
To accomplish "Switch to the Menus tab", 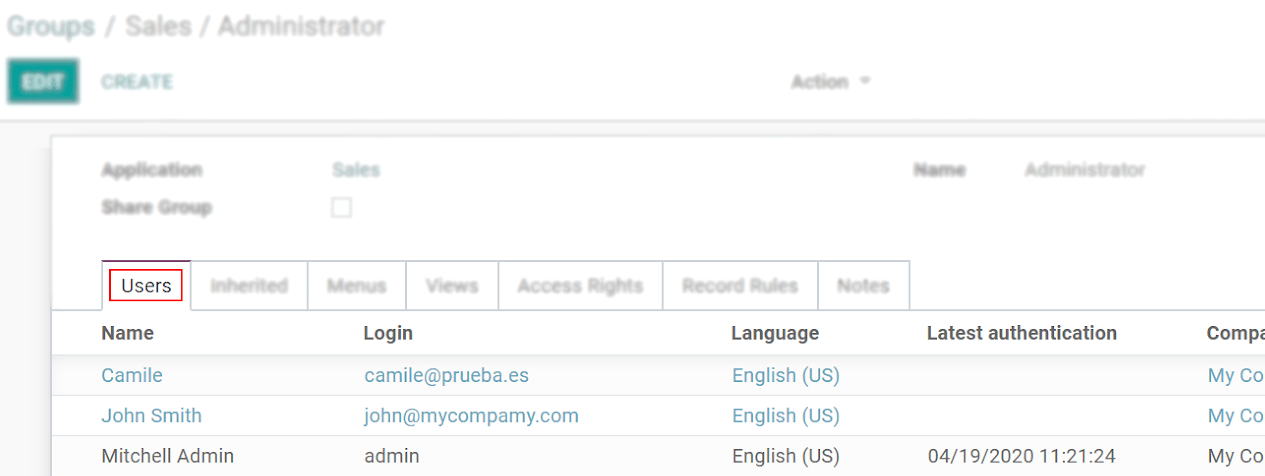I will point(356,286).
